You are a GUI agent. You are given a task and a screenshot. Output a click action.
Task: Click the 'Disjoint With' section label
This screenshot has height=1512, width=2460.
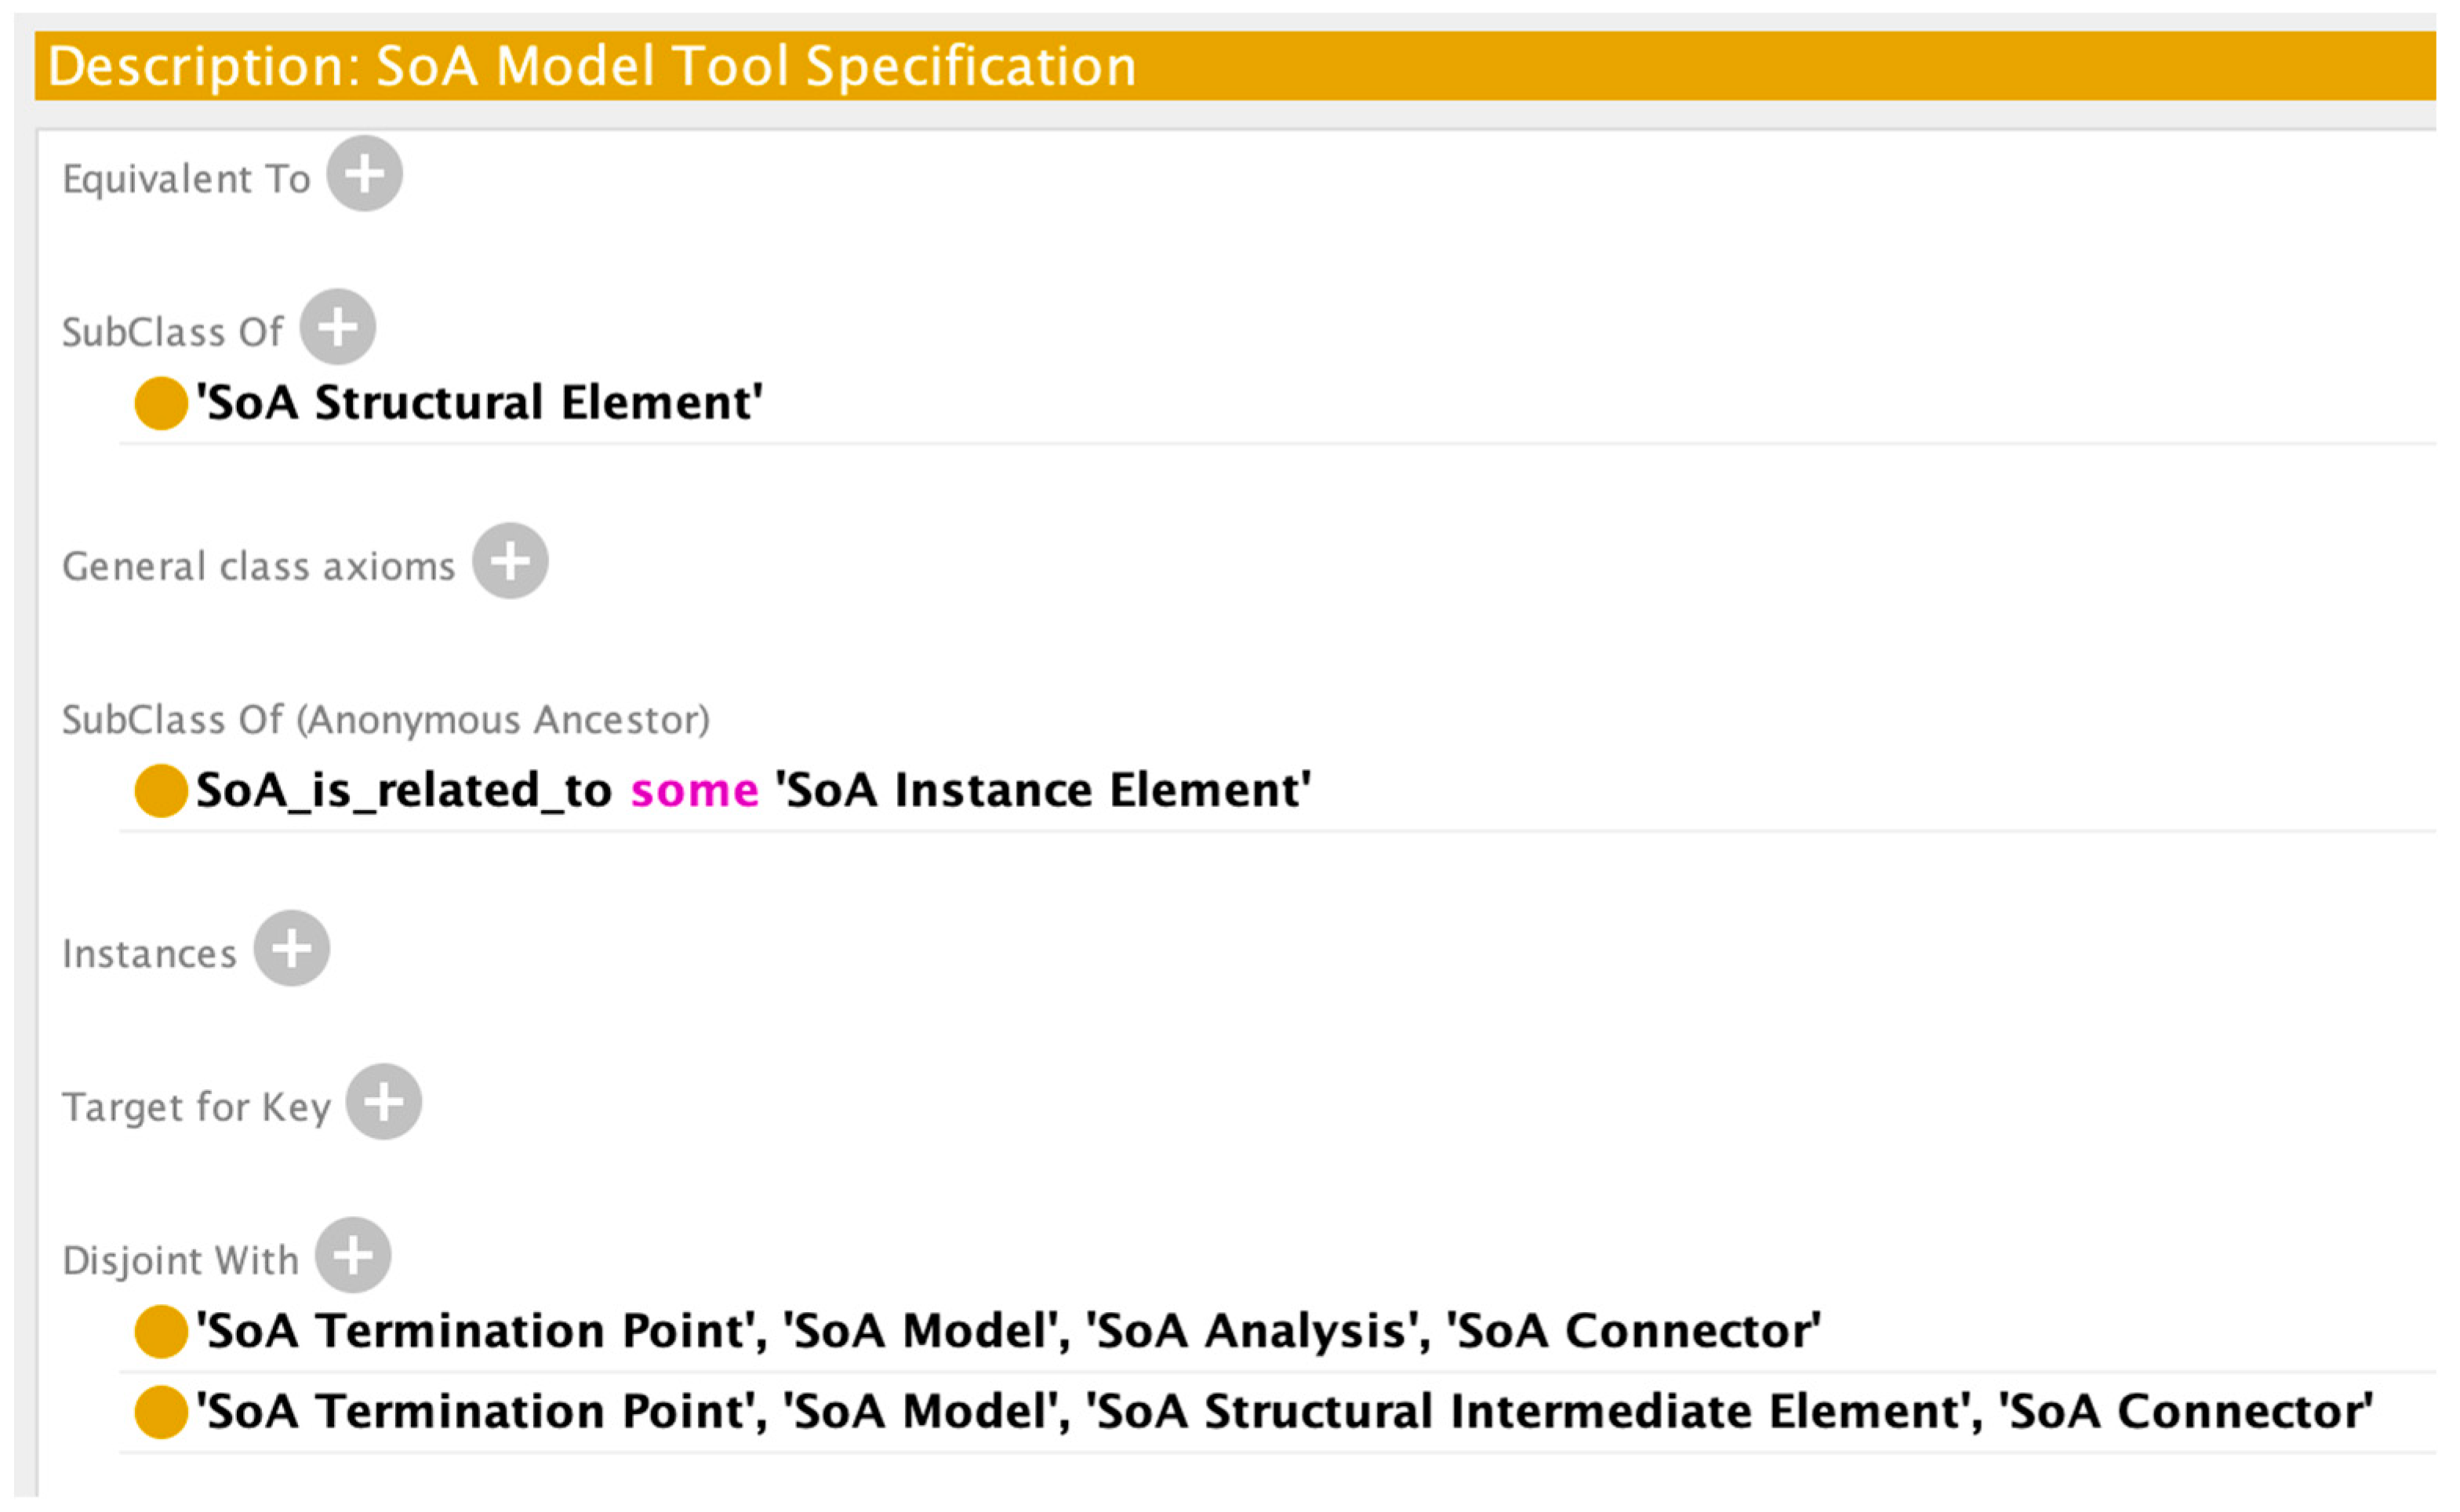point(180,1260)
